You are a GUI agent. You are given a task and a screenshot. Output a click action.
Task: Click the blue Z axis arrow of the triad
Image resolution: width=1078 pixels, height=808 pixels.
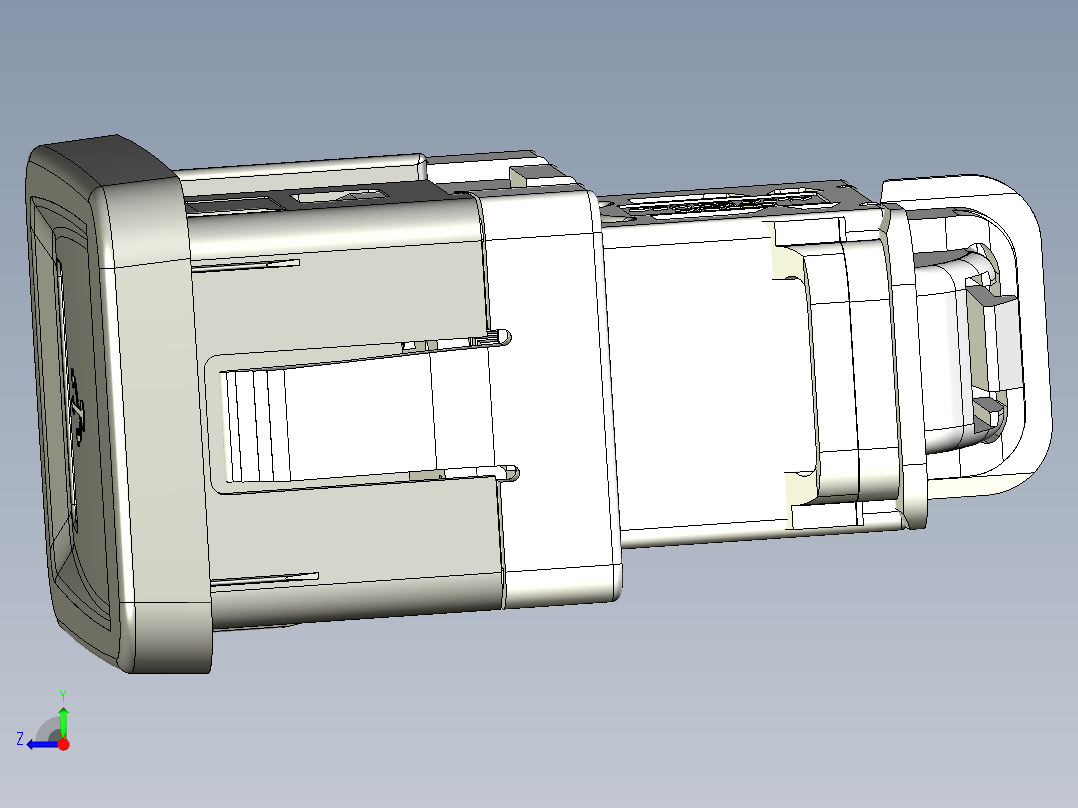41,745
